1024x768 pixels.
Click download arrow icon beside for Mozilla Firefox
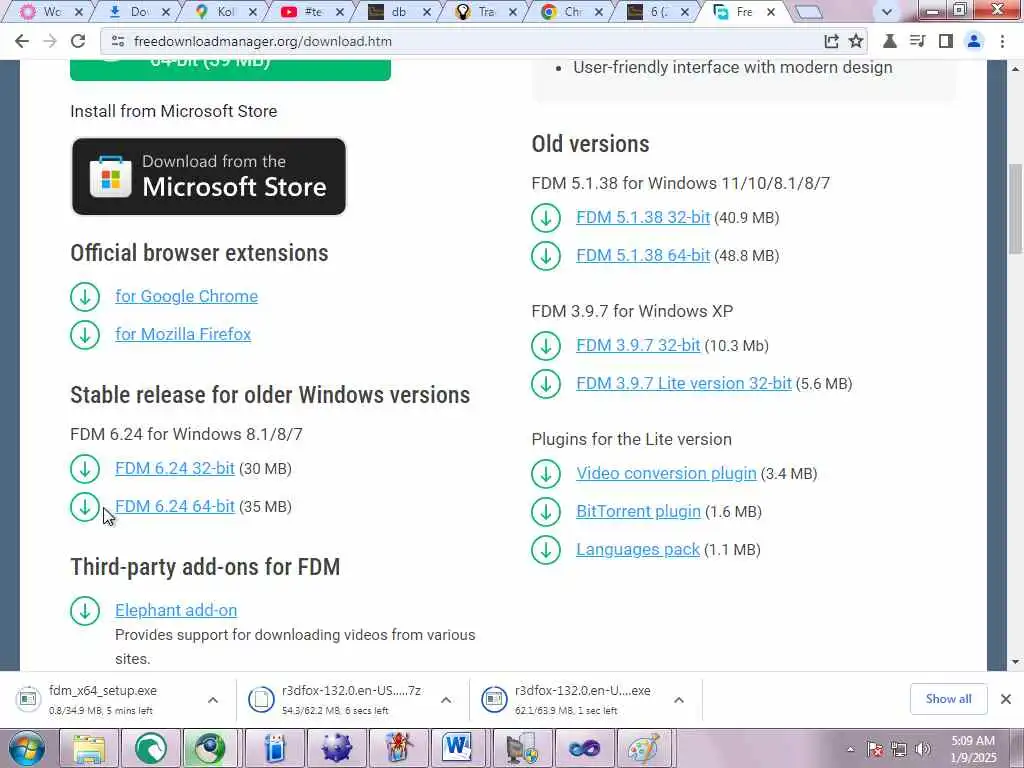coord(85,334)
